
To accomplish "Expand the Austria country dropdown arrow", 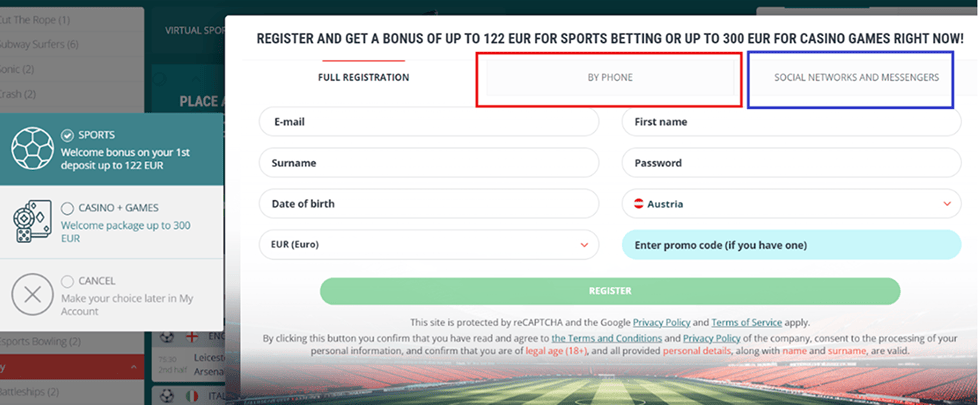I will 946,204.
